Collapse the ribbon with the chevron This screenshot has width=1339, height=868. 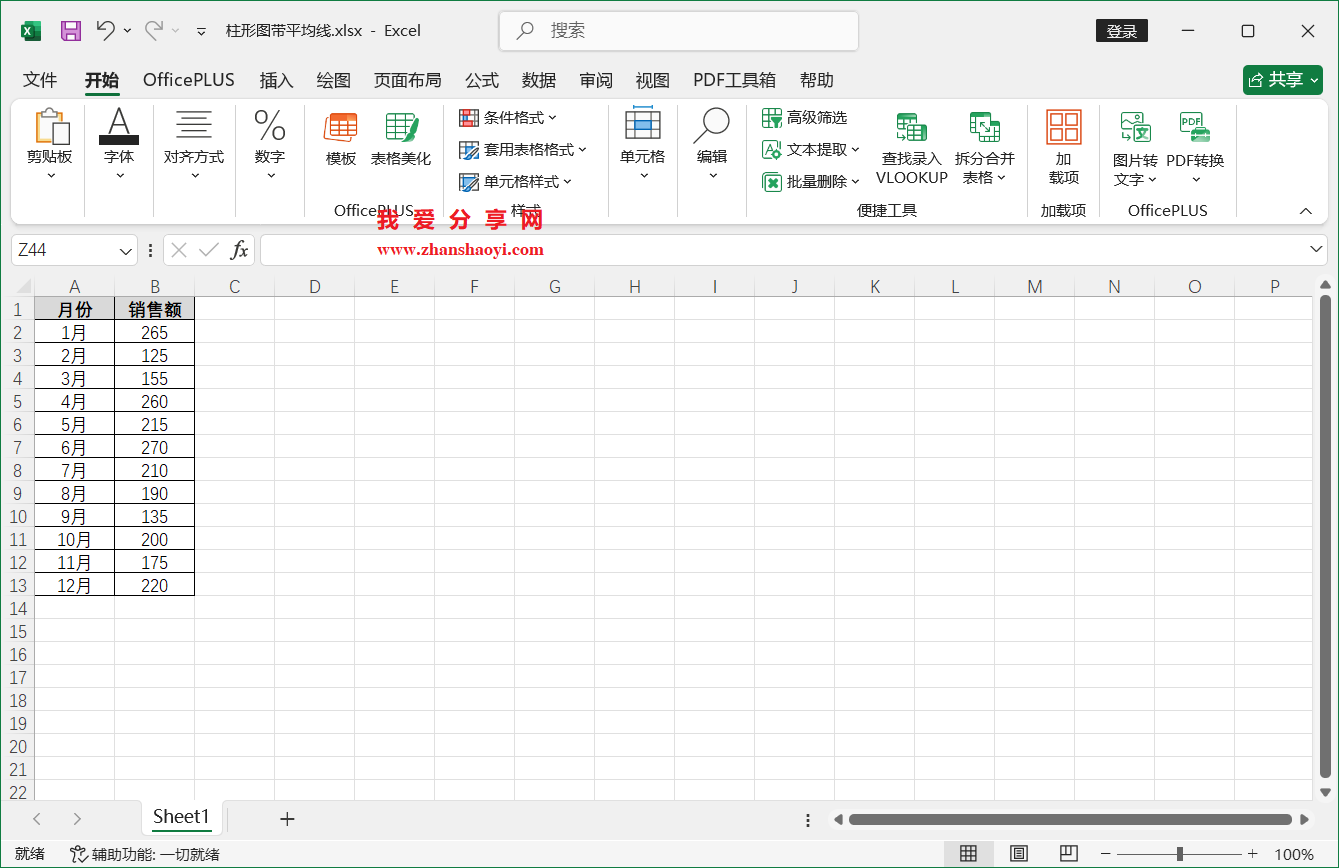click(1305, 211)
